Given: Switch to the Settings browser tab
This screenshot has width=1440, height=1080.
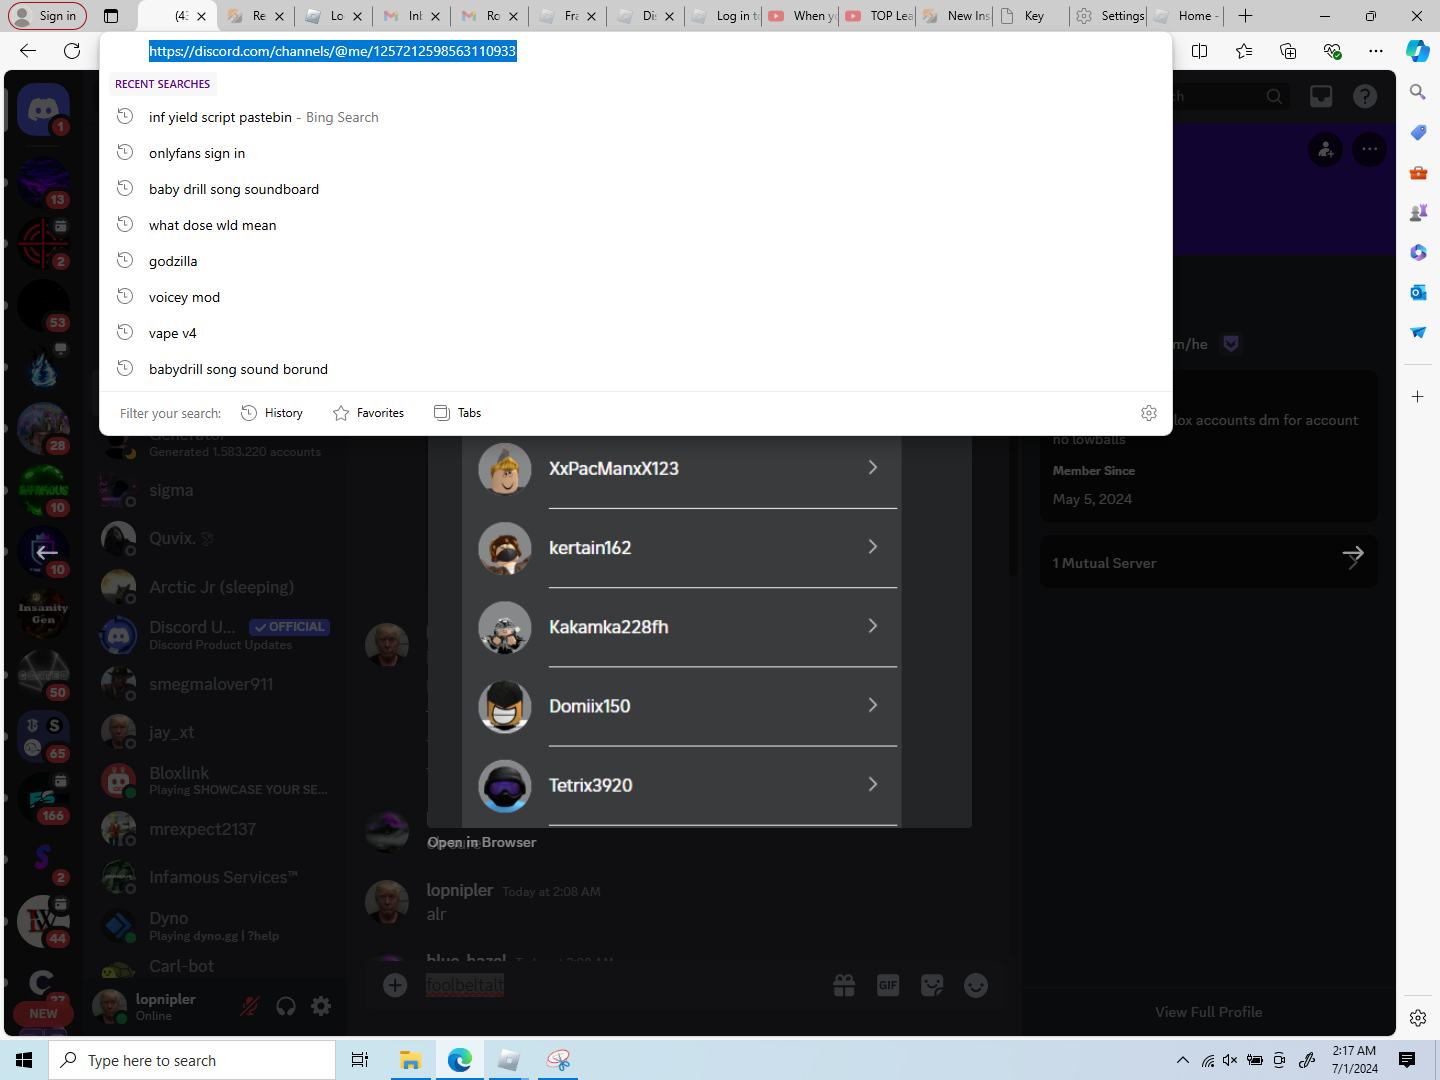Looking at the screenshot, I should click(x=1109, y=16).
